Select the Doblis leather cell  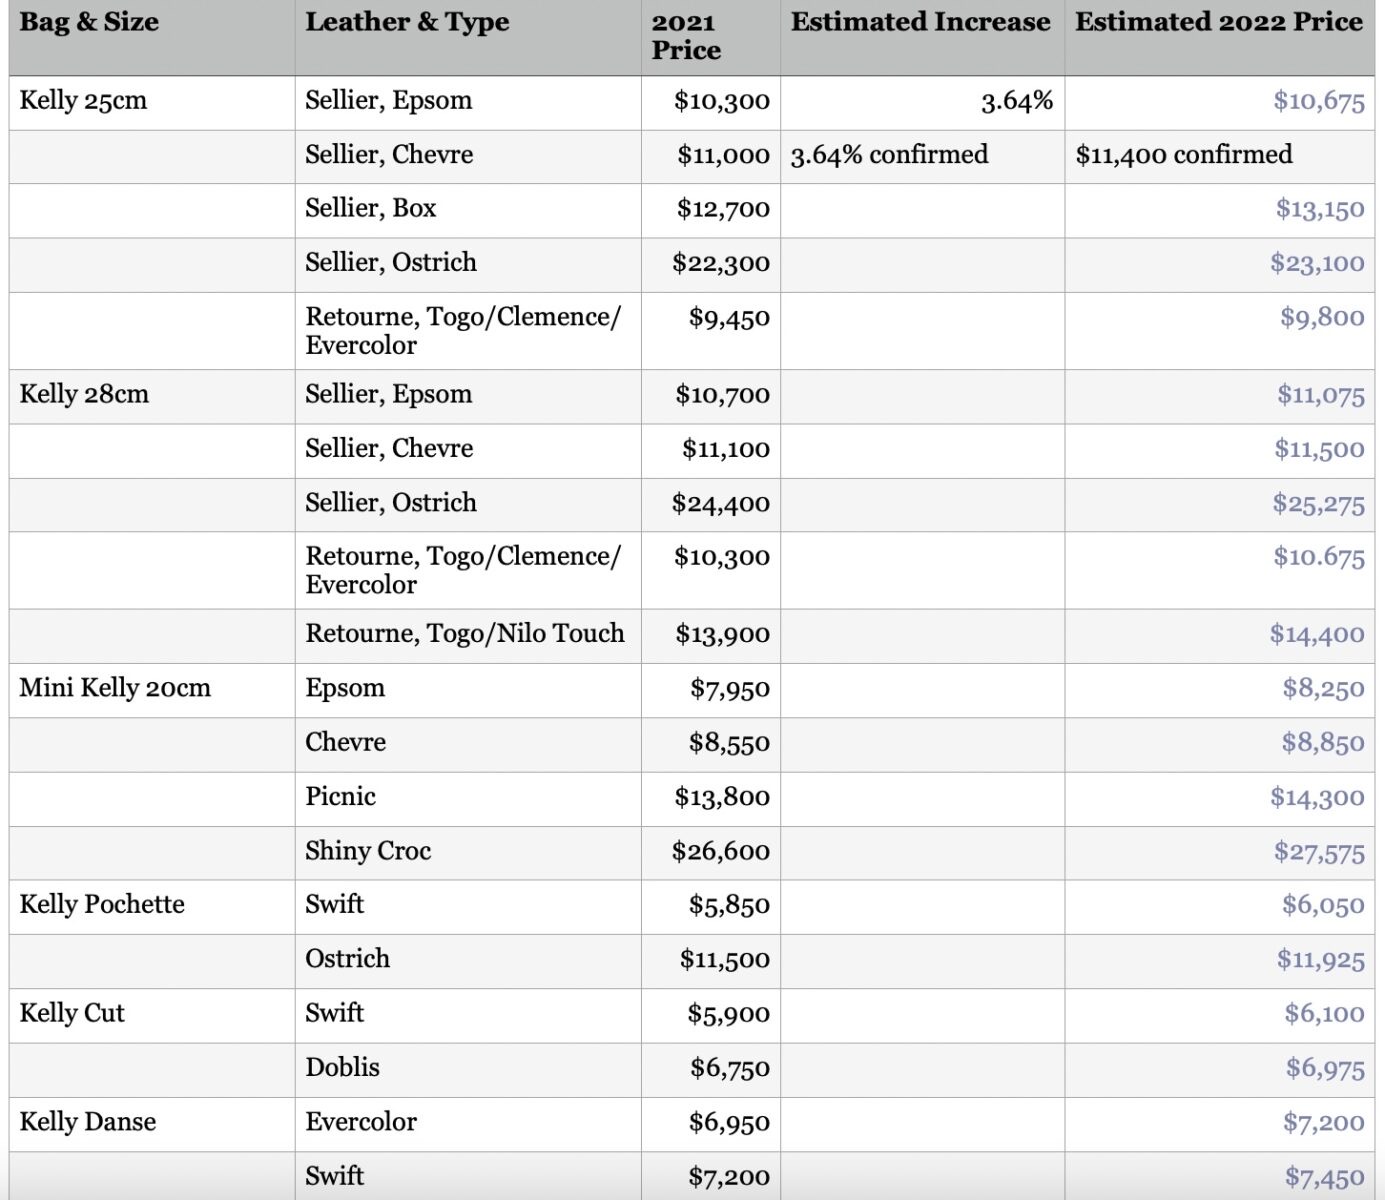coord(342,1067)
